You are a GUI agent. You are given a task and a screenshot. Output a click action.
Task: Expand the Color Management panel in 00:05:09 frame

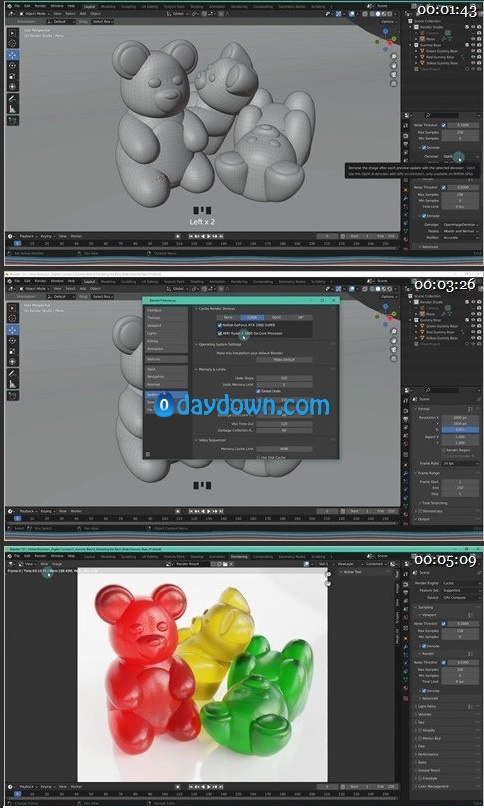[x=432, y=786]
